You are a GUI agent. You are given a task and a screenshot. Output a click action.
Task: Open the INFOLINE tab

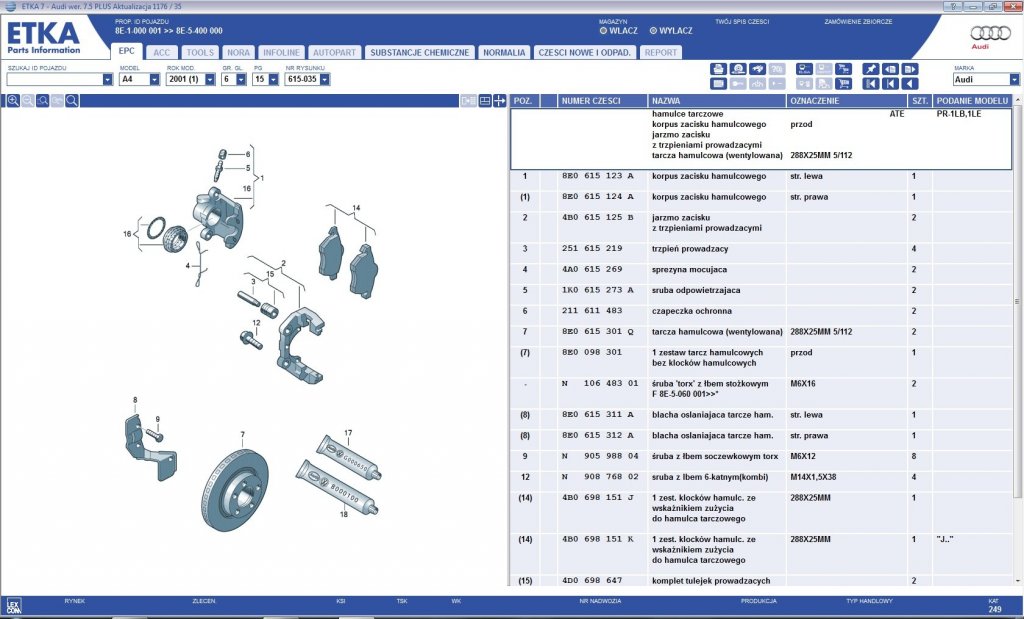(x=281, y=52)
